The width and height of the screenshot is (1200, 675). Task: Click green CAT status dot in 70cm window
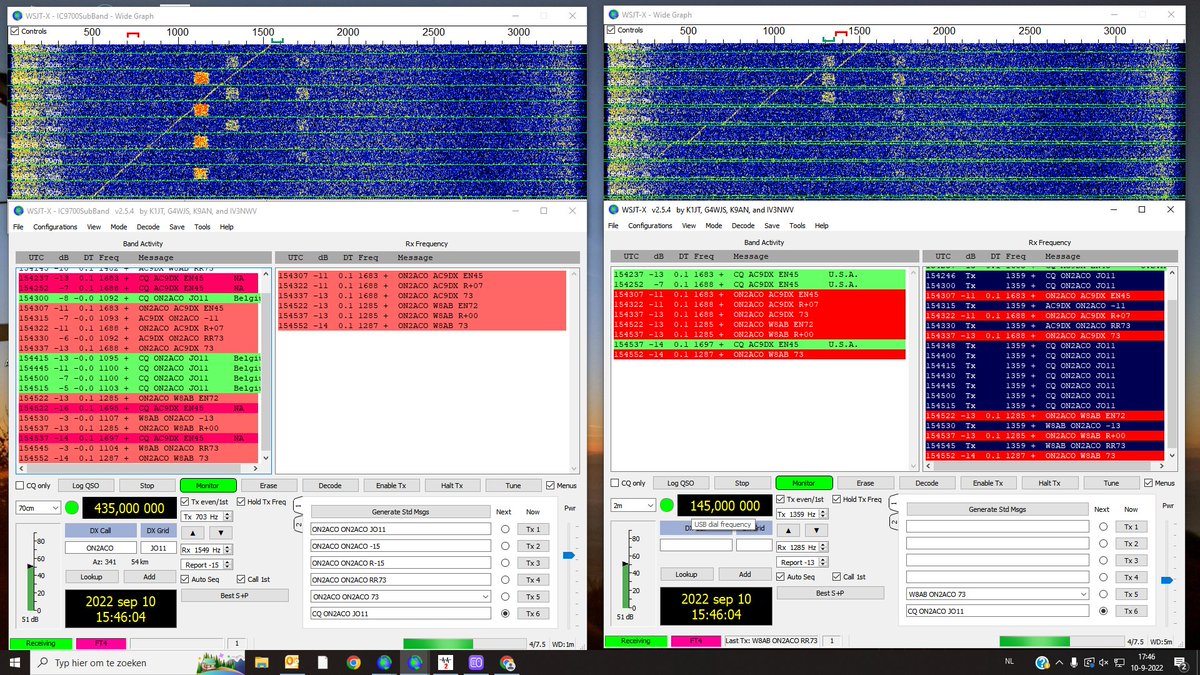pos(71,506)
